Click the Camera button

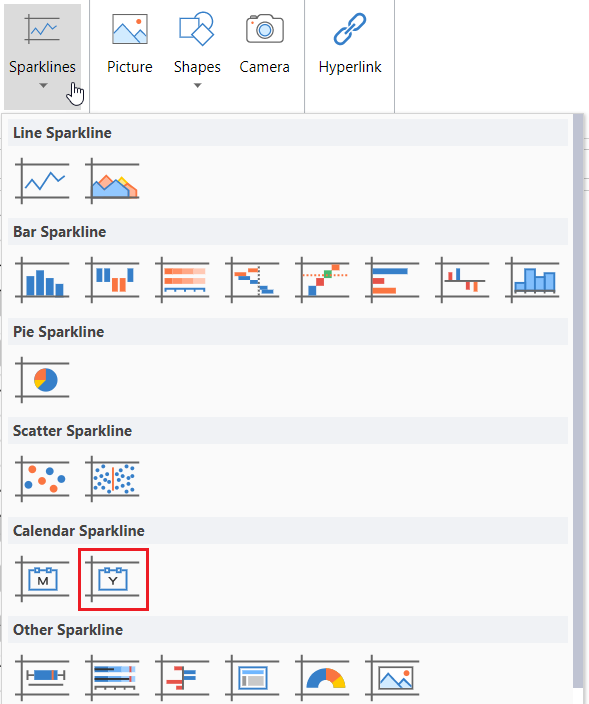pos(264,44)
